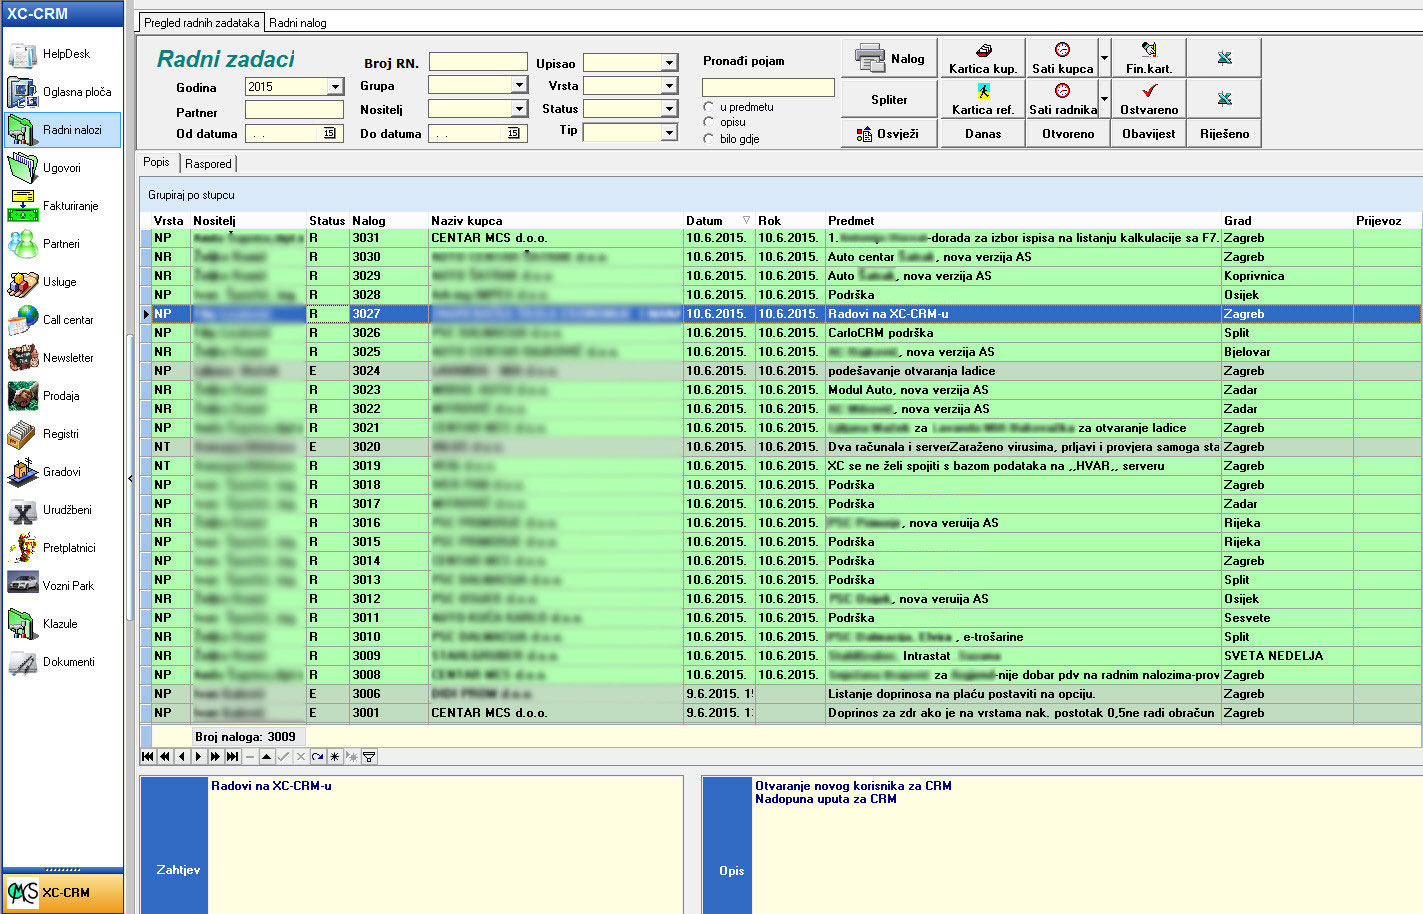
Task: Select the 'opisu' search option
Action: pyautogui.click(x=709, y=123)
